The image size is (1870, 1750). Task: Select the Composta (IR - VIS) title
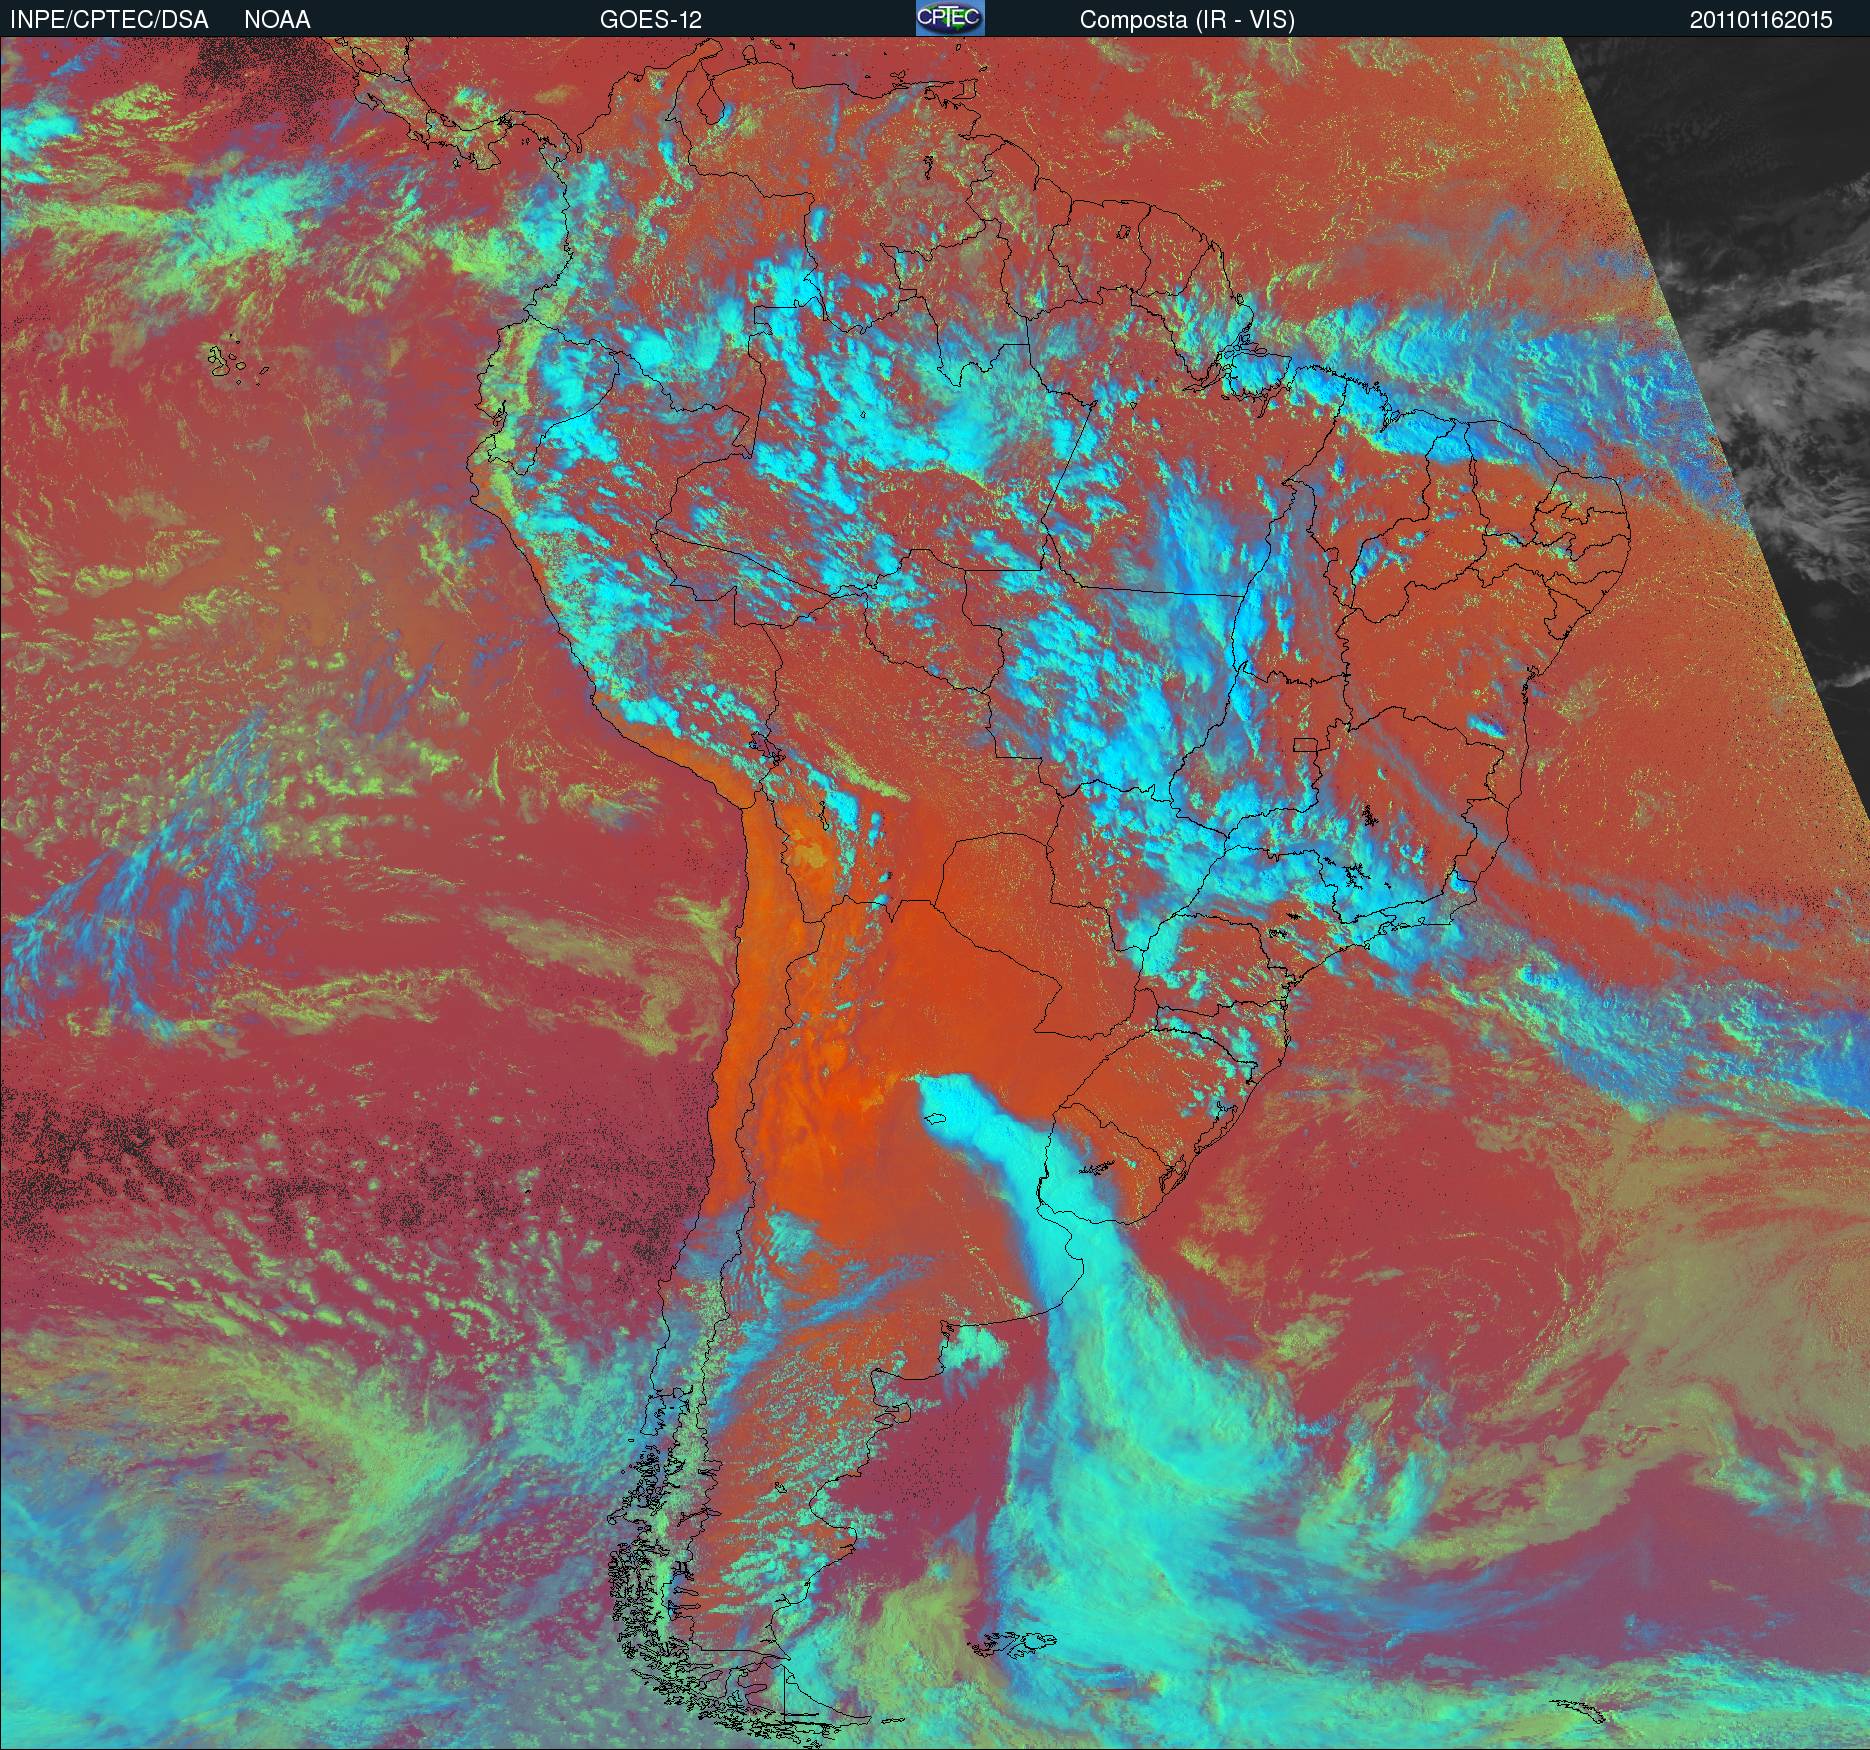(1187, 20)
